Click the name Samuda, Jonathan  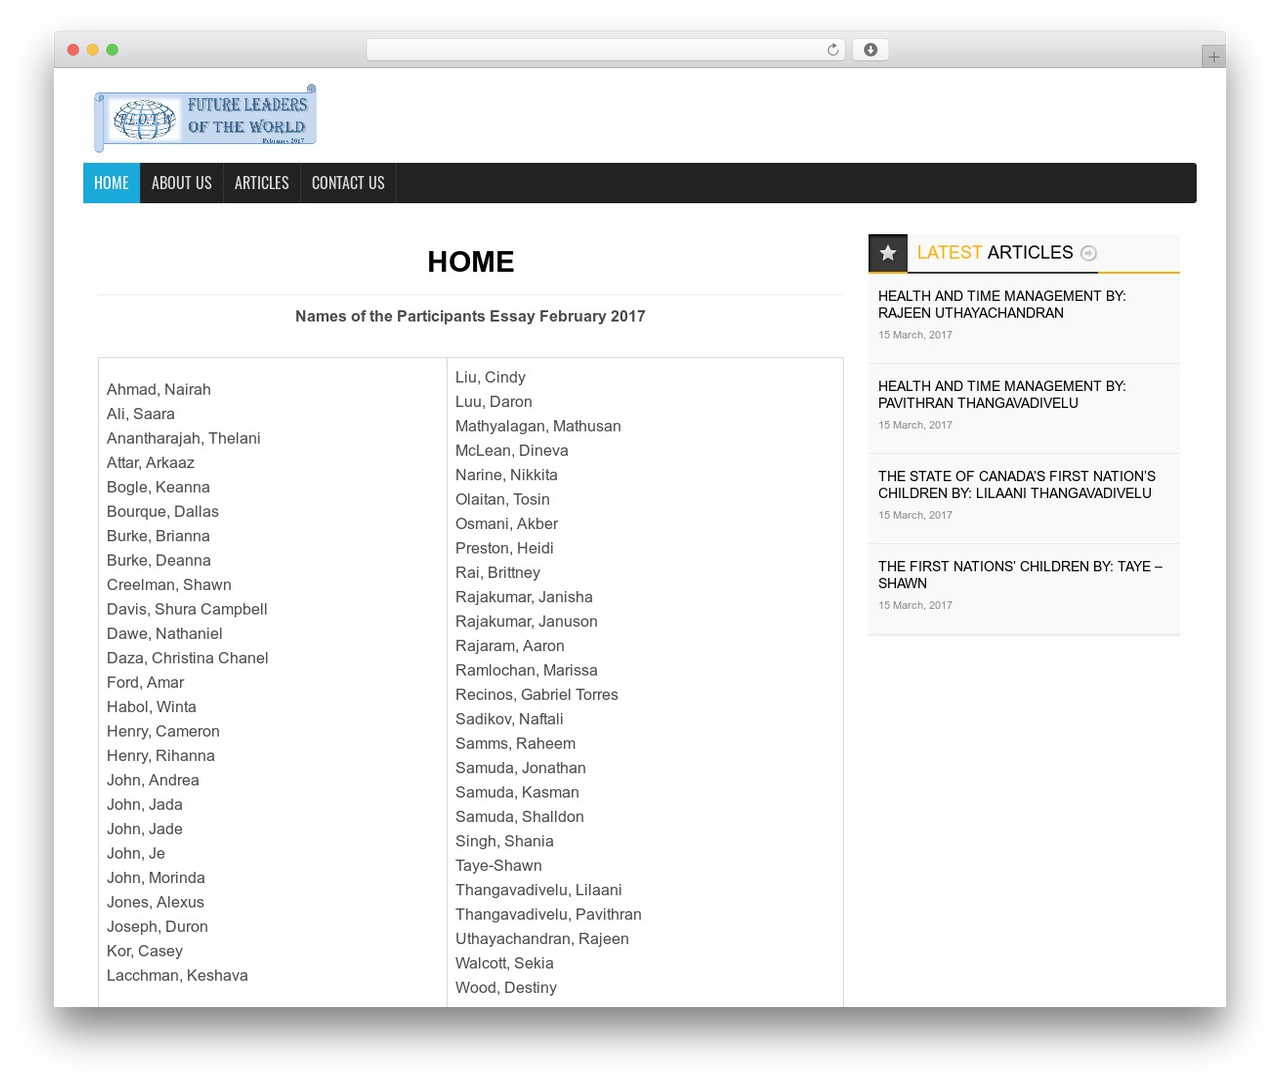pyautogui.click(x=520, y=768)
